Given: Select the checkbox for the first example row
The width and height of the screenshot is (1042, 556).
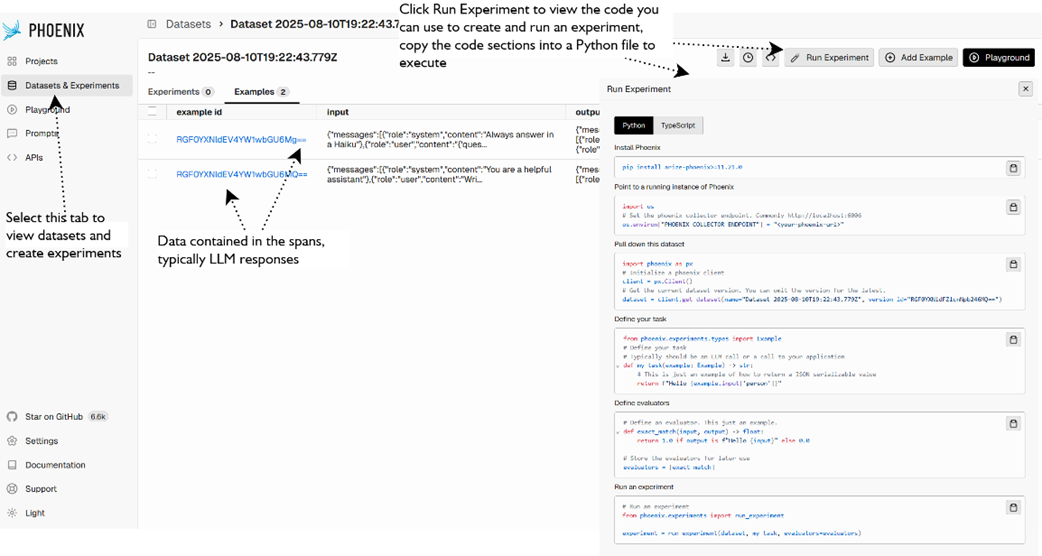Looking at the screenshot, I should [x=153, y=139].
